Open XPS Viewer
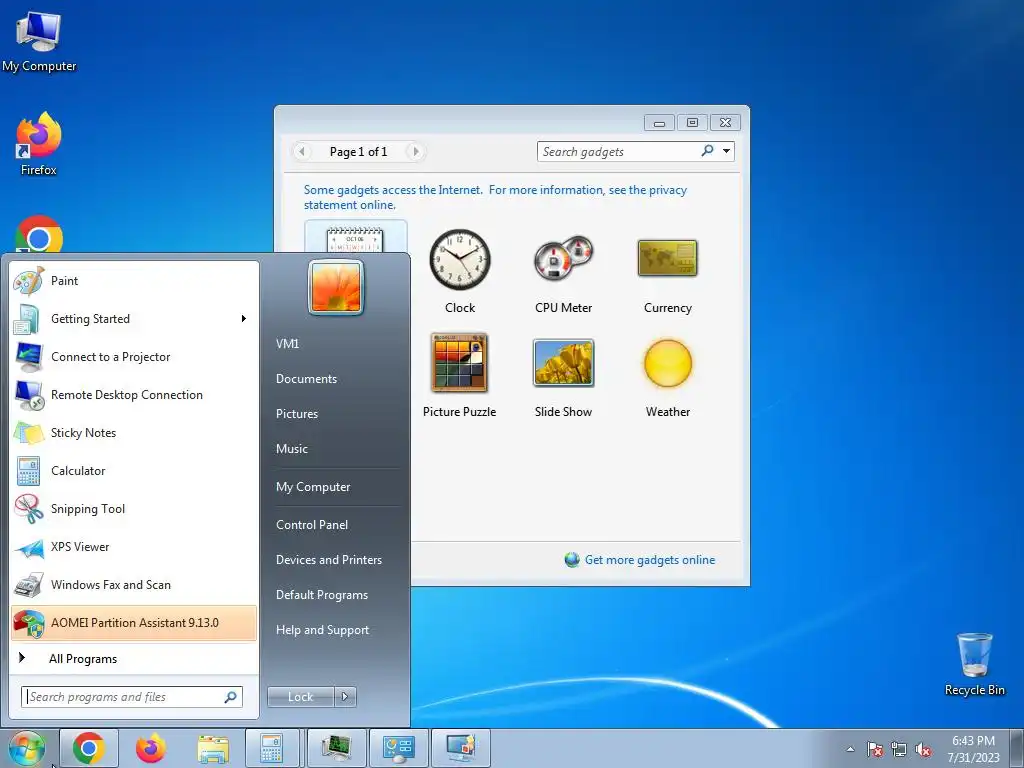This screenshot has height=768, width=1024. point(134,547)
